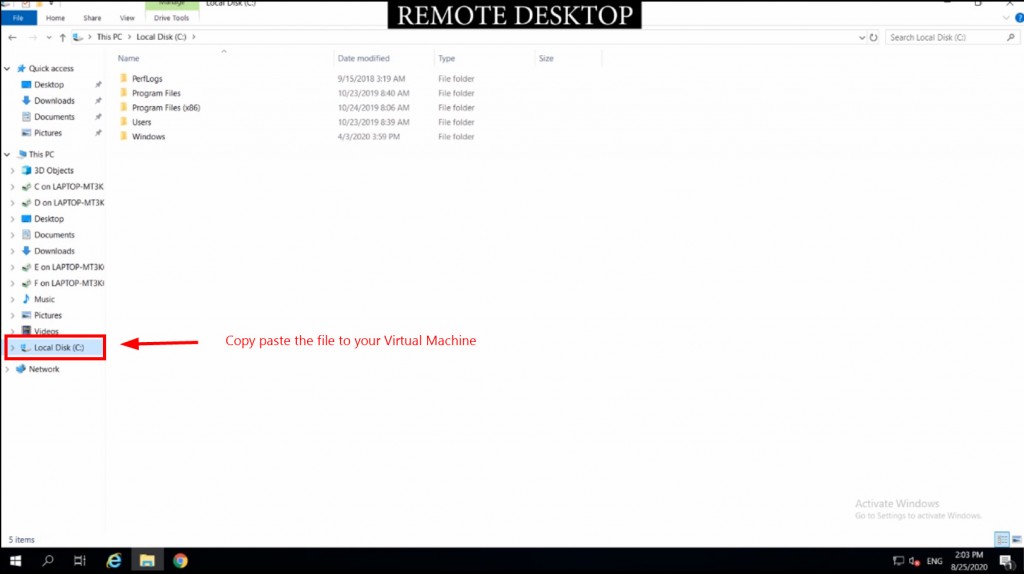
Task: Expand the 3D Objects node
Action: coord(12,170)
